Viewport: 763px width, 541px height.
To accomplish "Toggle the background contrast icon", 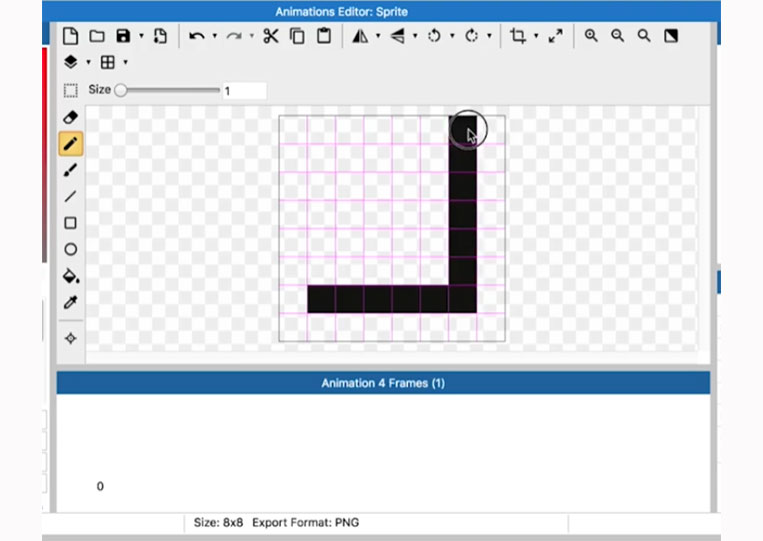I will tap(671, 36).
